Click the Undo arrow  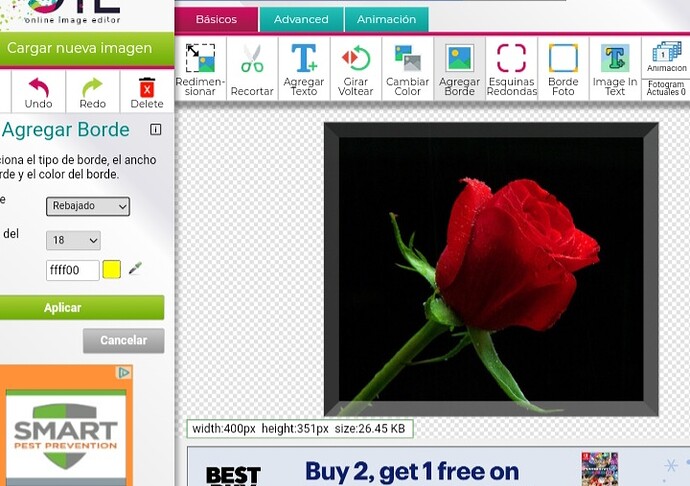38,91
